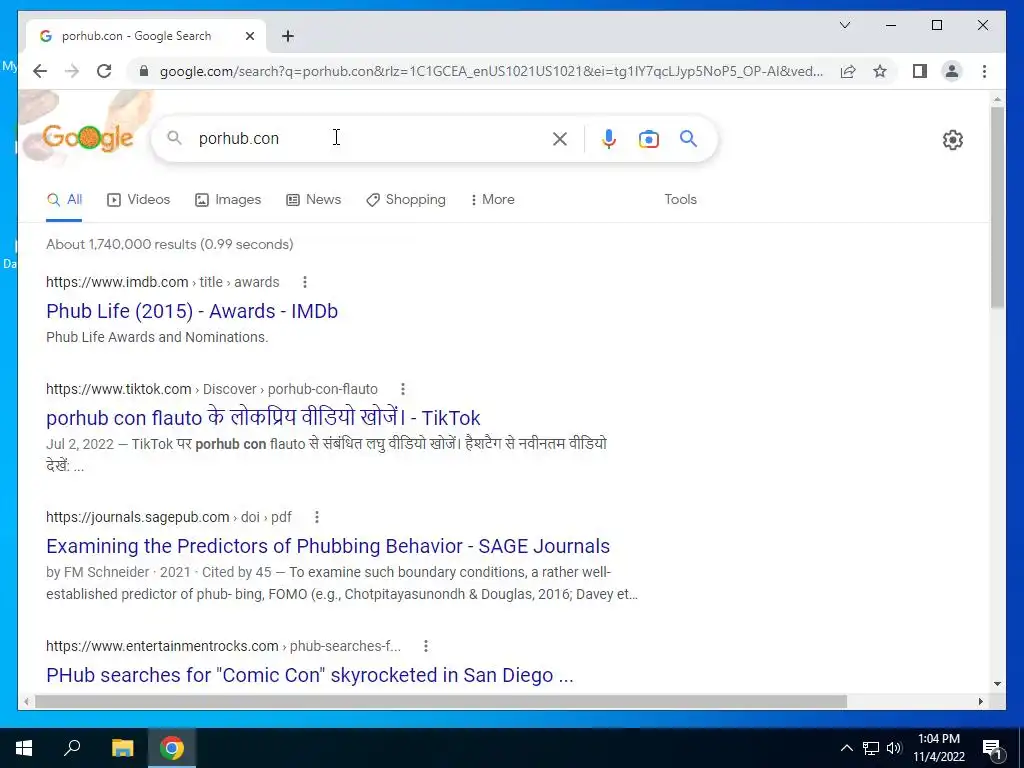Close the Google Search tab
The height and width of the screenshot is (768, 1024).
(x=249, y=36)
